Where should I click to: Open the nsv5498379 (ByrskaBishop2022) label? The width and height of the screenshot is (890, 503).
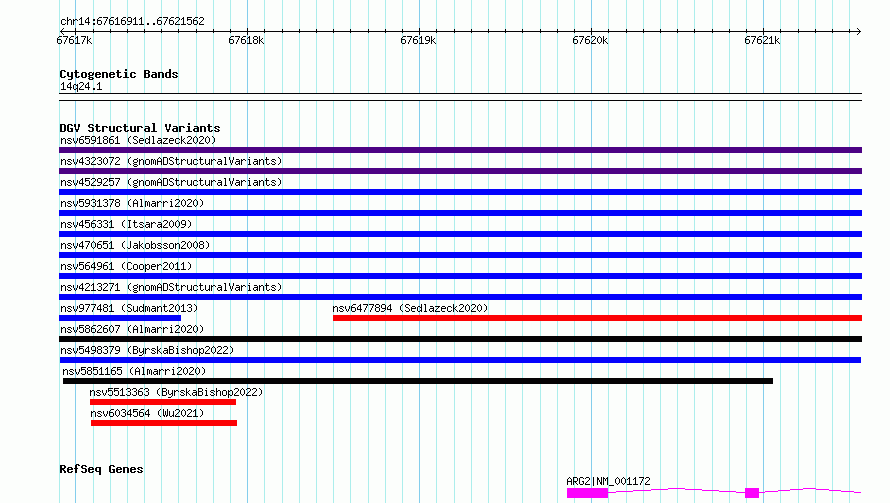tap(147, 350)
